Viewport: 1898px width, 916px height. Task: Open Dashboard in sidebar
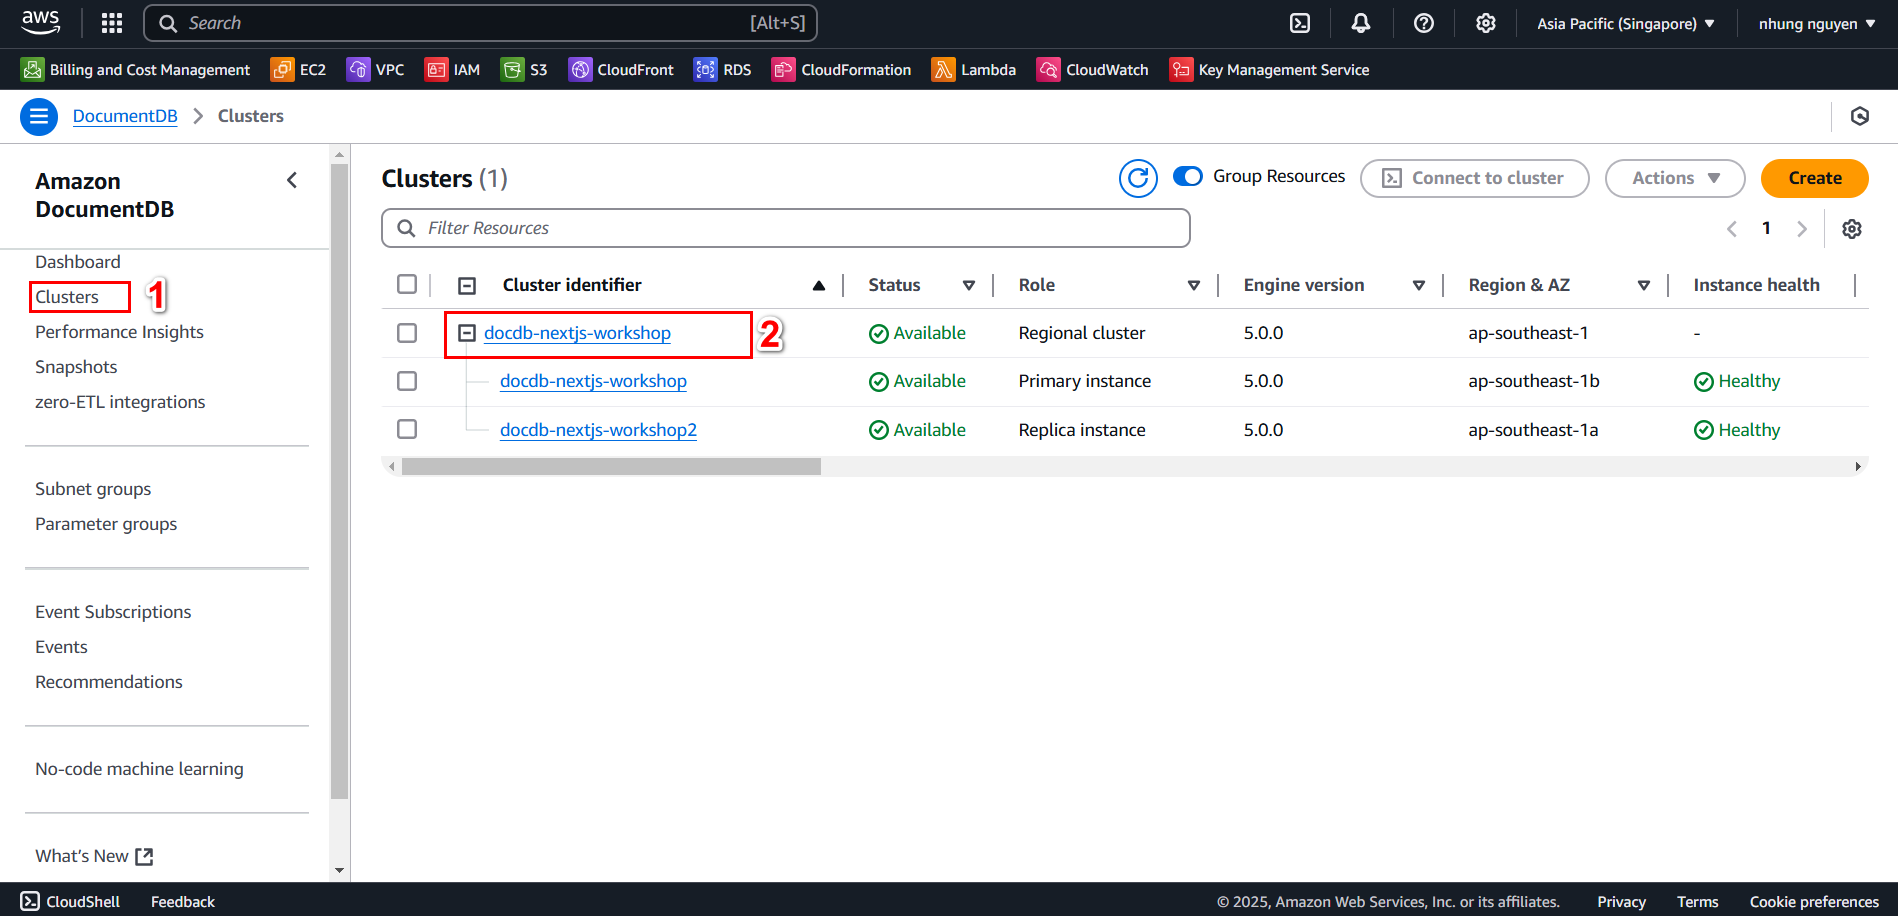point(78,262)
